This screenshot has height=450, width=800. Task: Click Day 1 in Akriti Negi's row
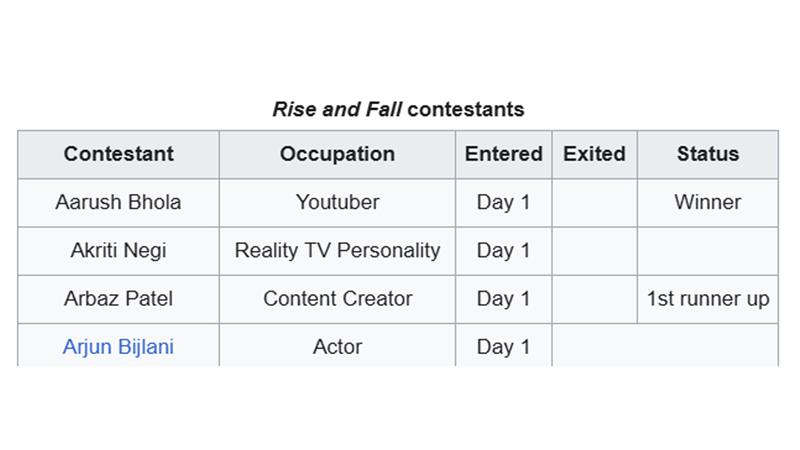(x=503, y=250)
